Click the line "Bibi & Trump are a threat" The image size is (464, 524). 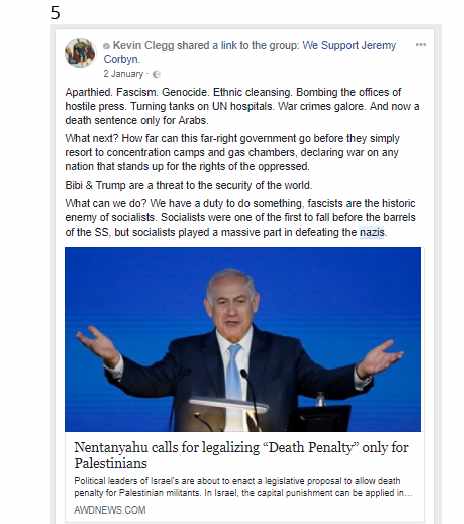coord(189,185)
